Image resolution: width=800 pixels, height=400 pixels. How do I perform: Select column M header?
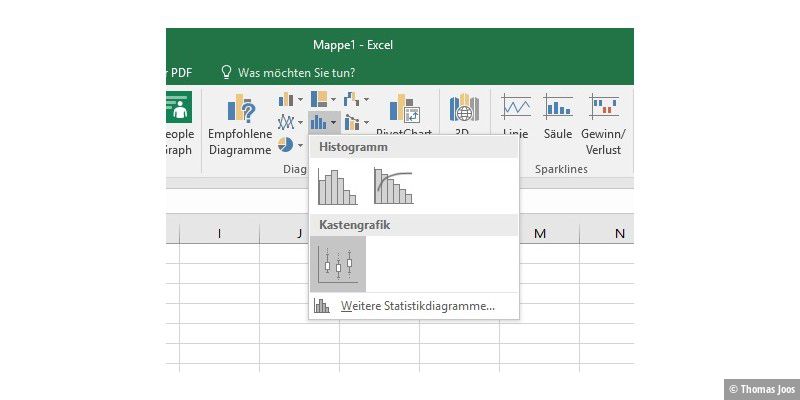click(540, 234)
